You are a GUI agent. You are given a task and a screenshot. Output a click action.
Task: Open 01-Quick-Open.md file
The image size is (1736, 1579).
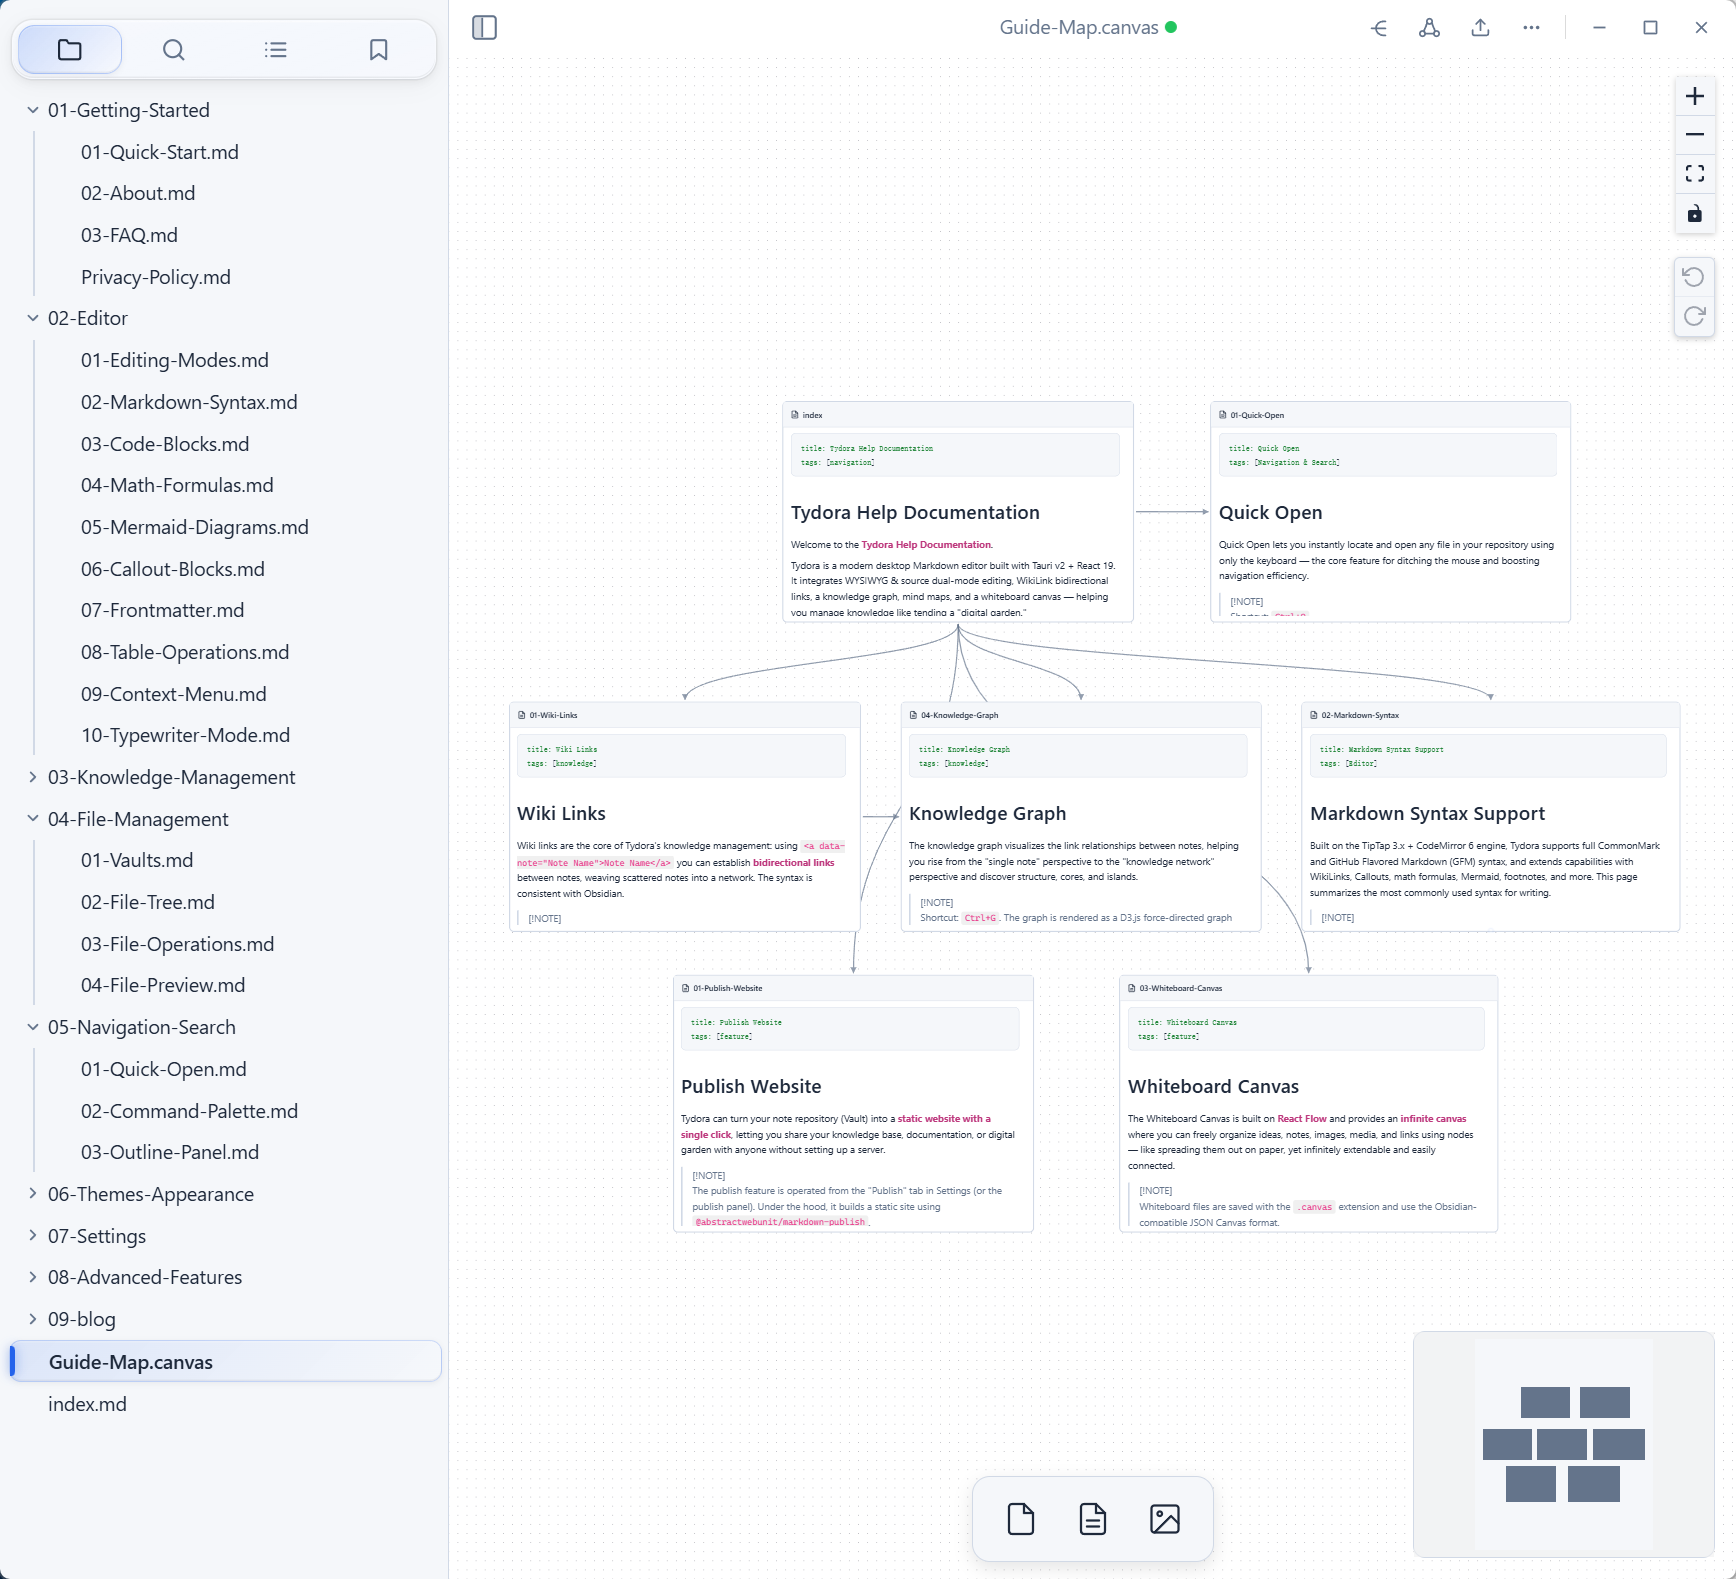click(x=164, y=1069)
